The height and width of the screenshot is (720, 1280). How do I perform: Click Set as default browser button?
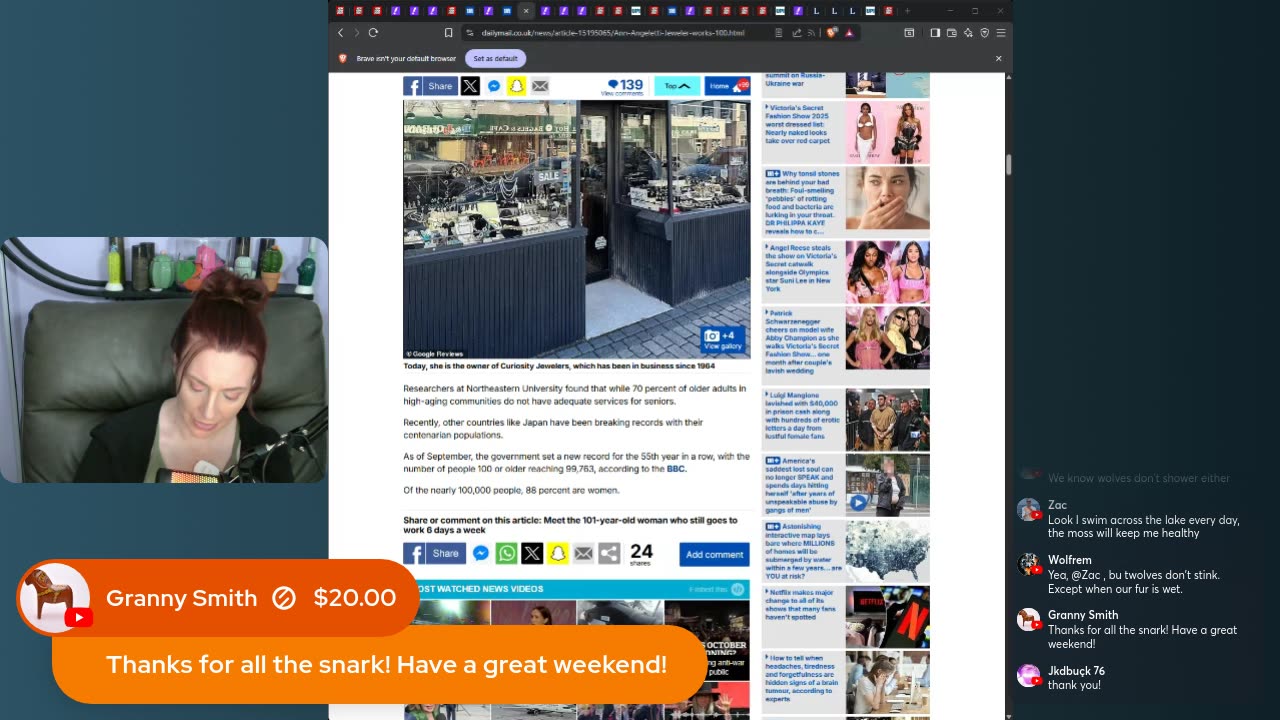(496, 58)
